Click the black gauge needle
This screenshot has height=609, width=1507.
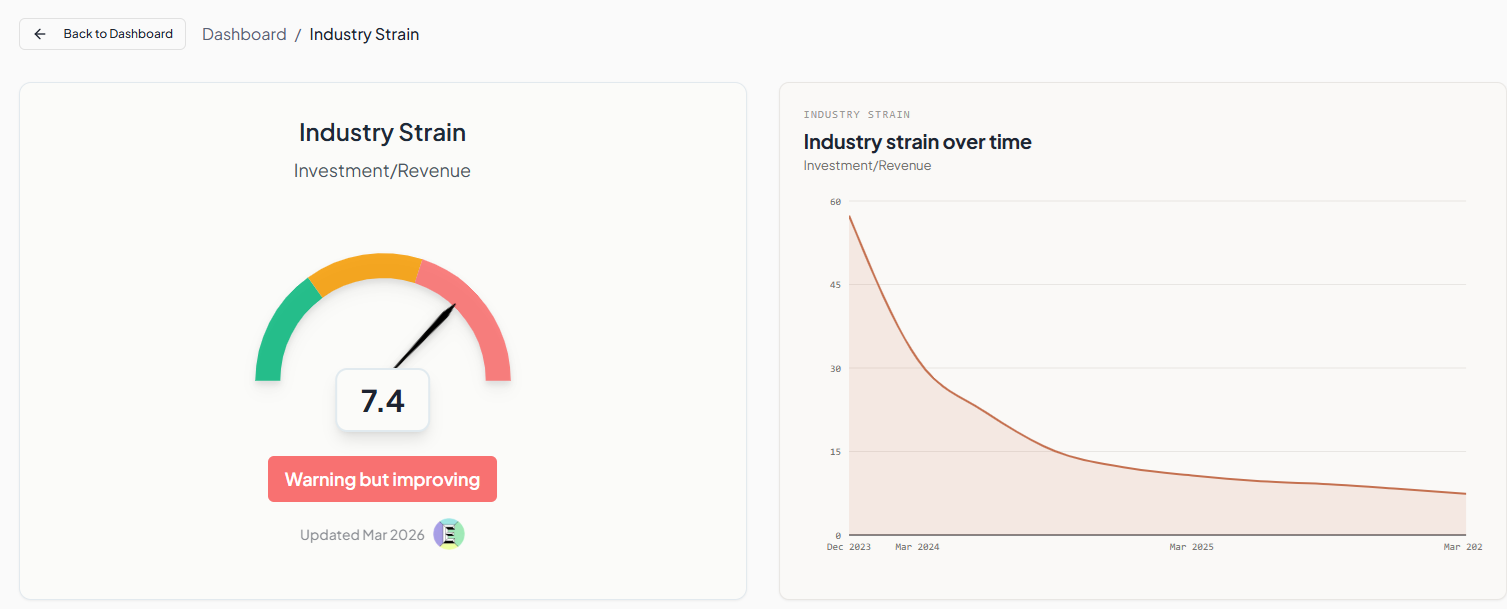[425, 336]
